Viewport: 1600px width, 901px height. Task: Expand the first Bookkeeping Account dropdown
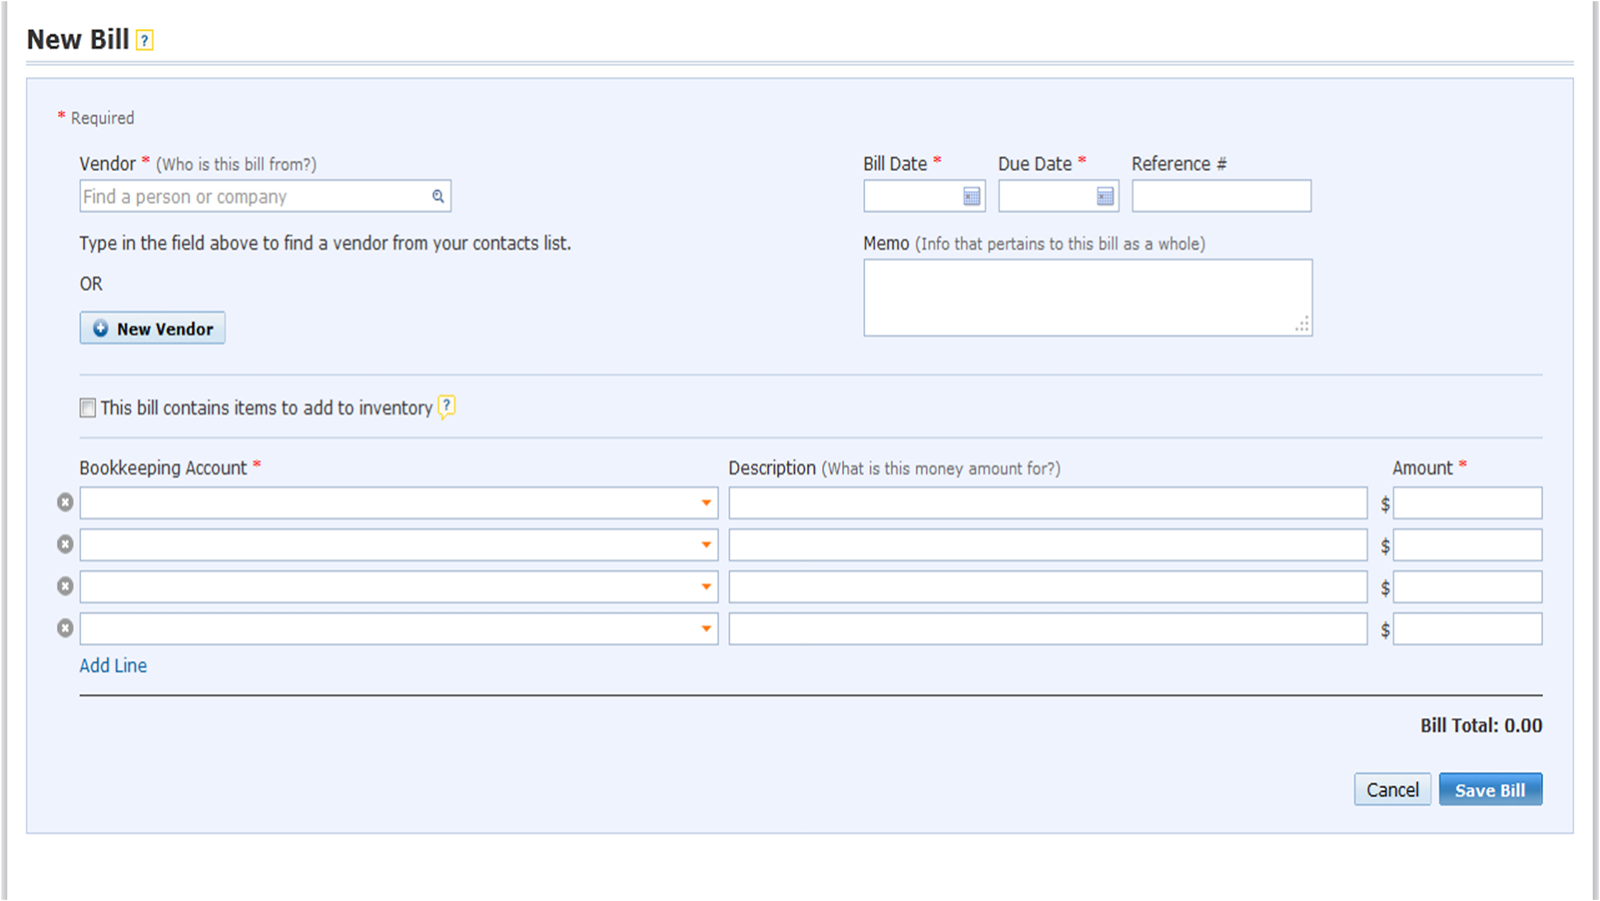[706, 503]
